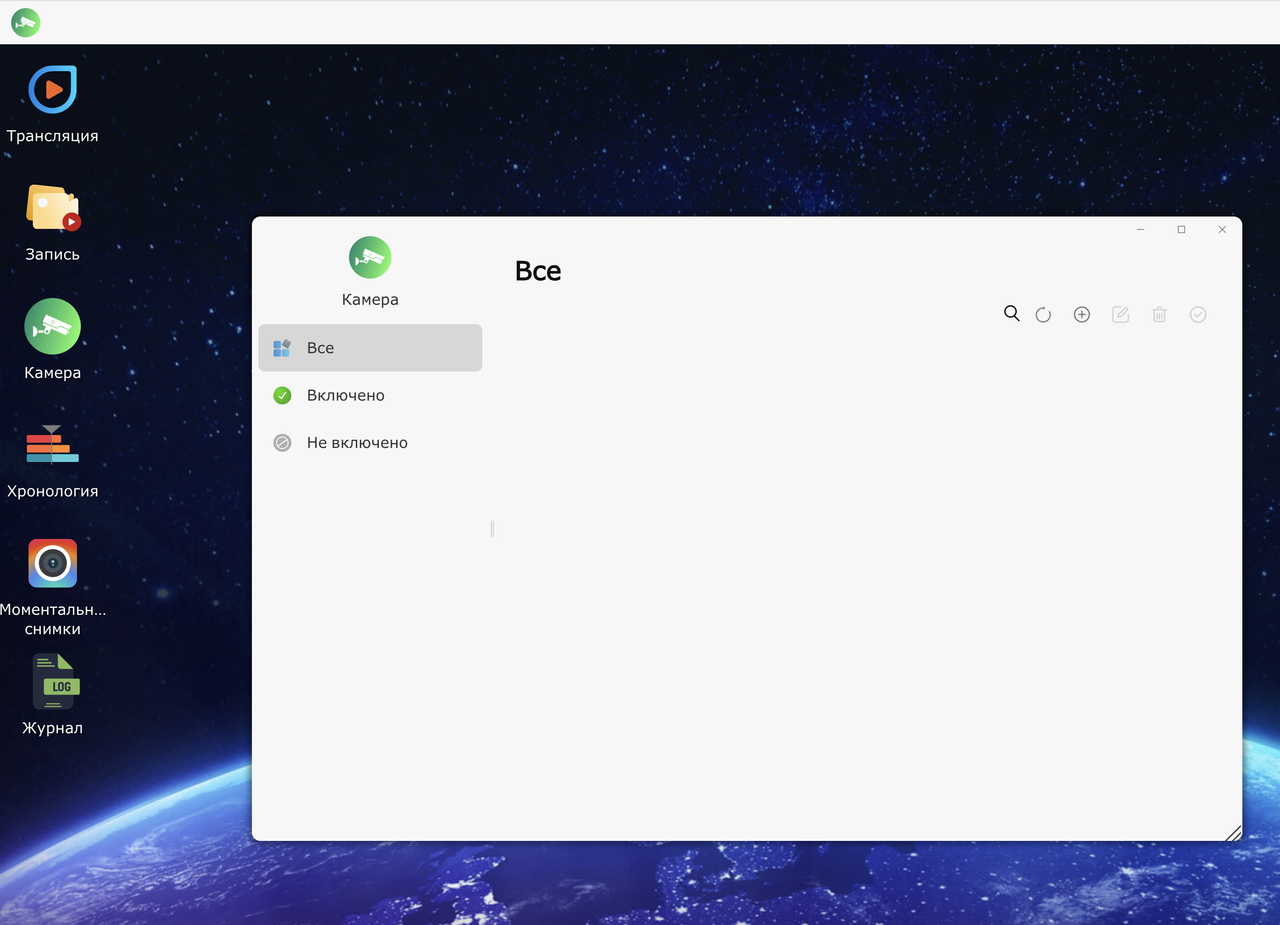Select the Все sidebar category
The image size is (1280, 925).
point(370,348)
